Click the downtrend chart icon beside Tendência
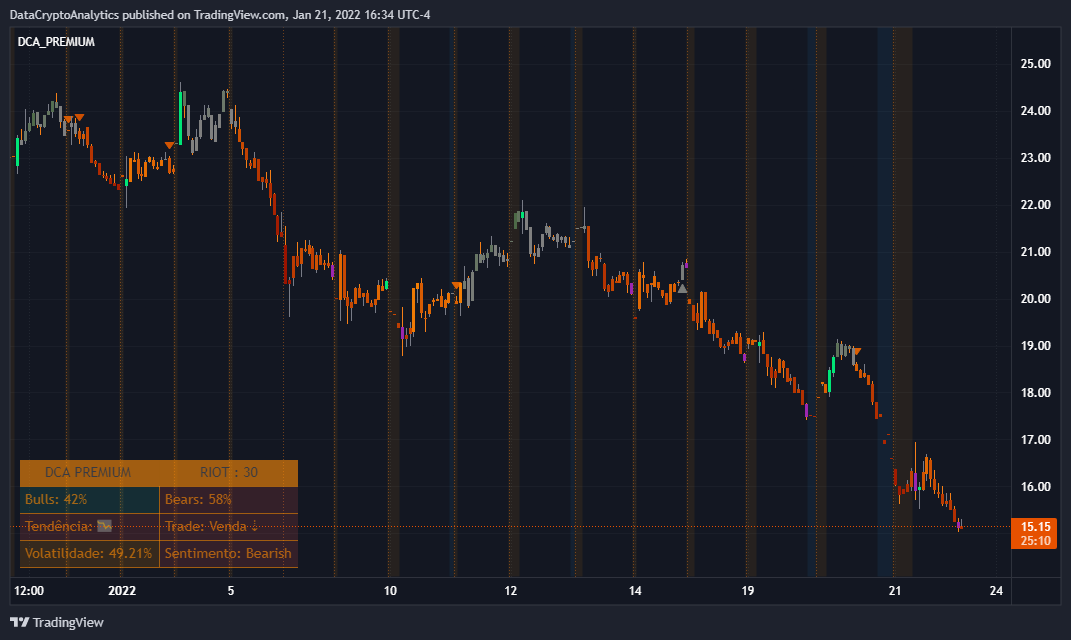The image size is (1071, 640). pyautogui.click(x=104, y=526)
